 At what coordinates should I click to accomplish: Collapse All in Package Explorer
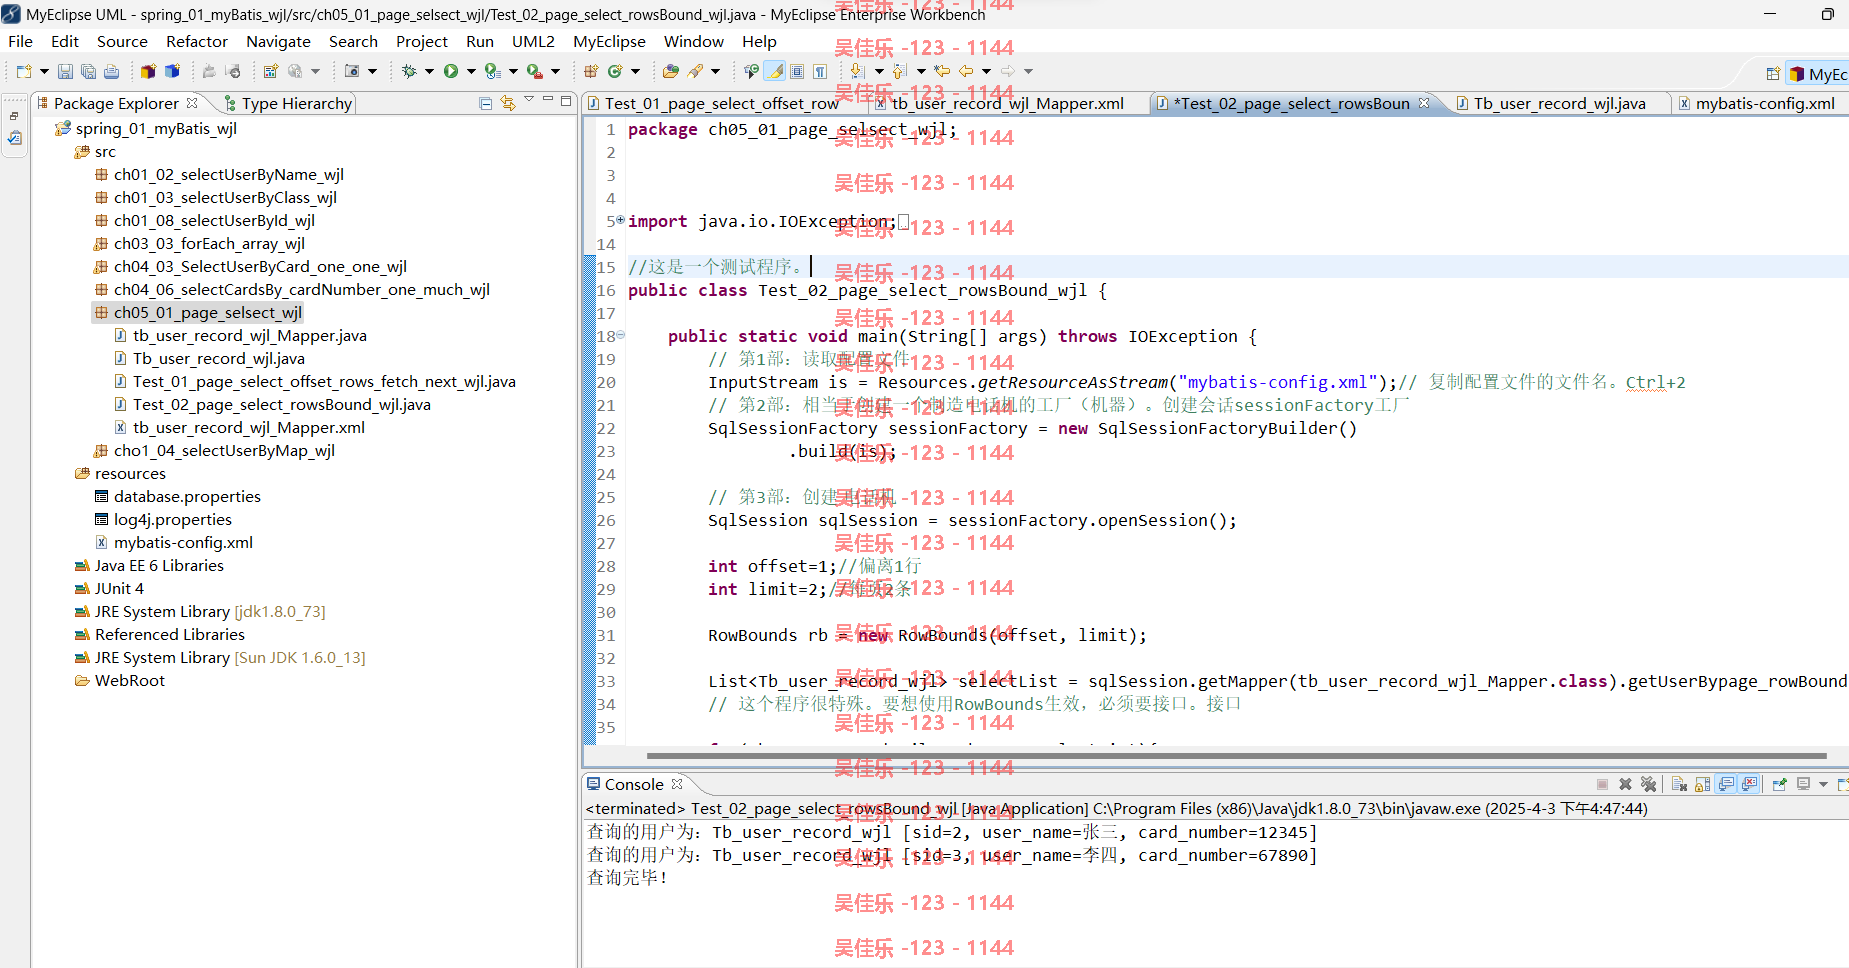(x=485, y=103)
